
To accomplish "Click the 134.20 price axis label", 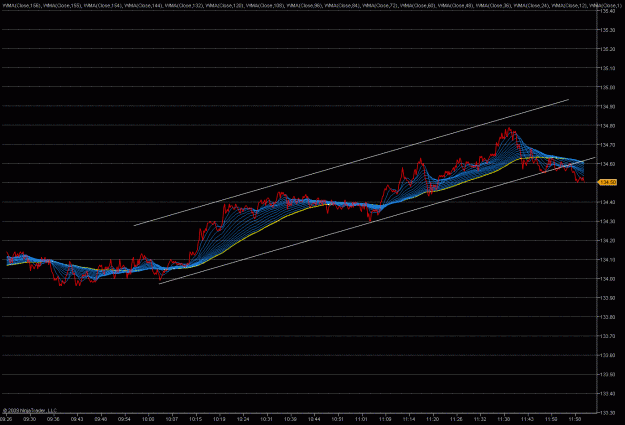I will [607, 241].
